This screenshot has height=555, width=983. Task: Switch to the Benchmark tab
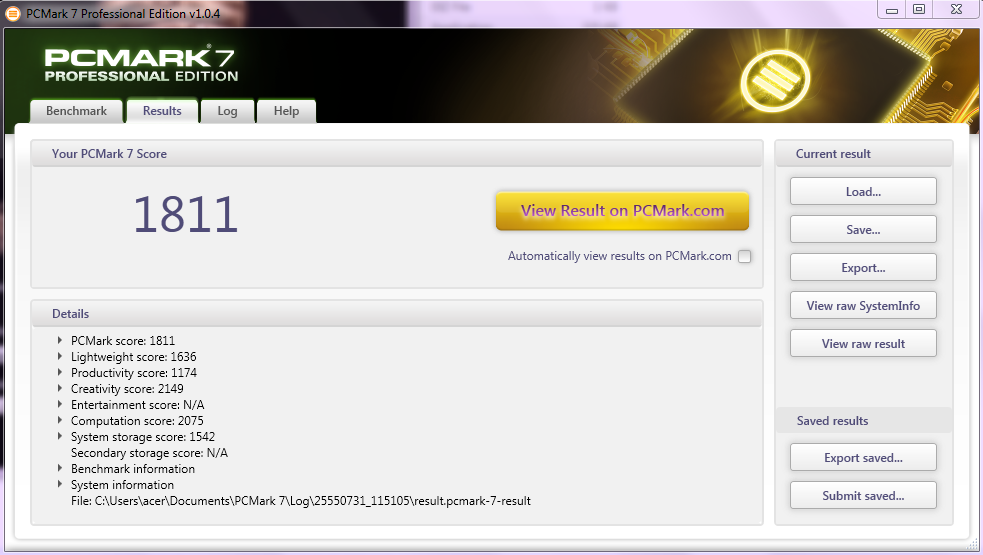pos(76,111)
